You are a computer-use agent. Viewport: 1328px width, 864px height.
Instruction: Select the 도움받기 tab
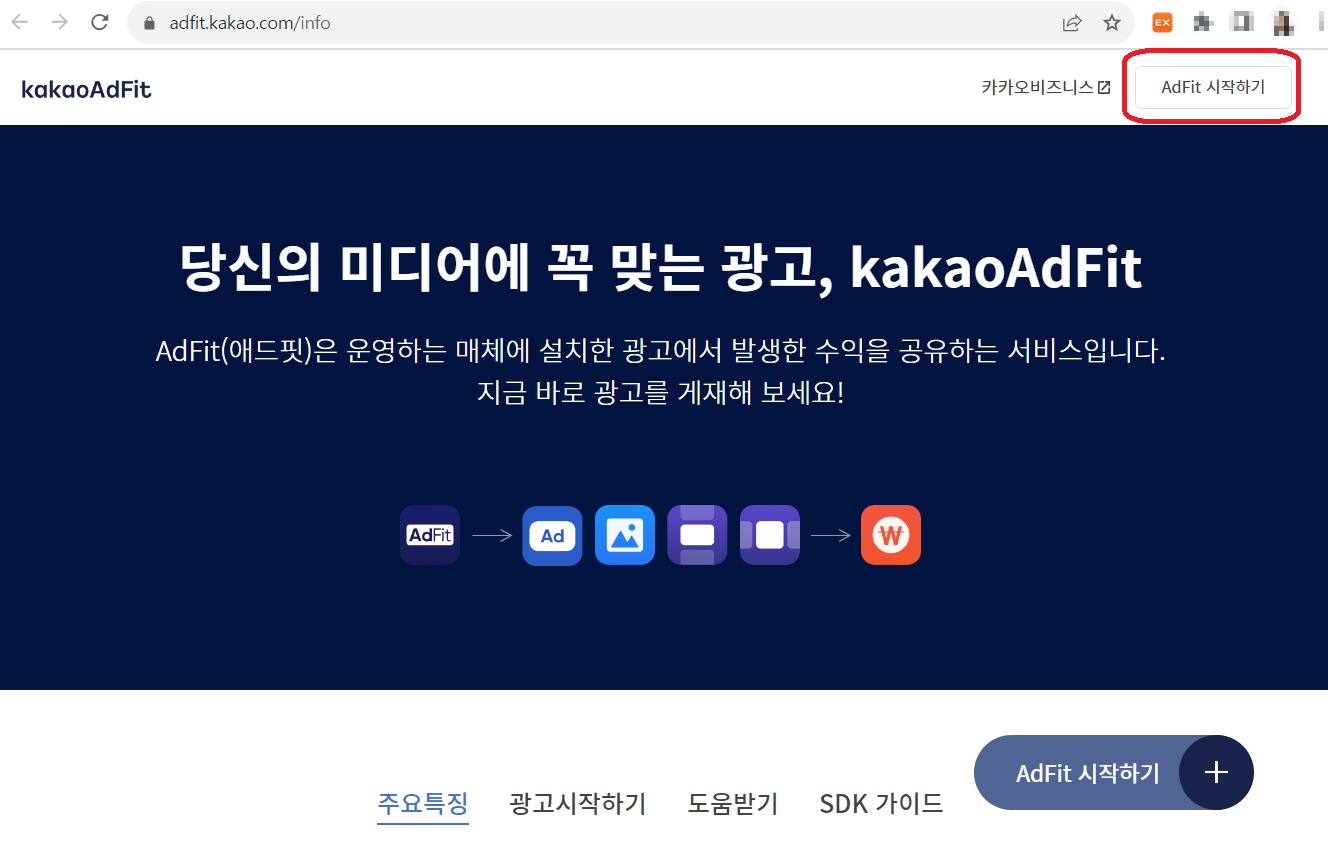tap(733, 803)
